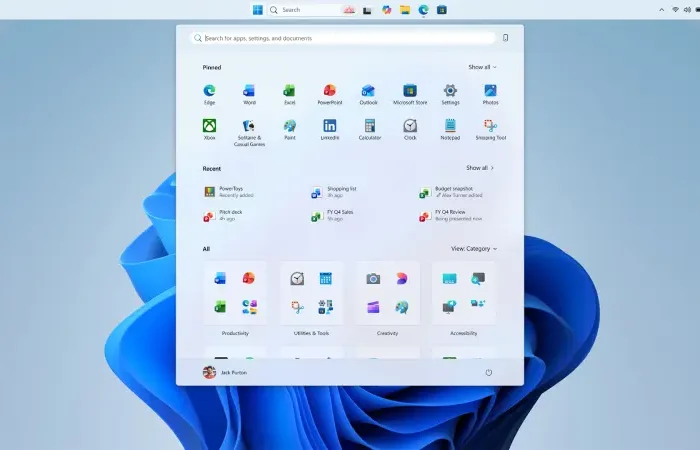Open the Creativity category folder
The image size is (700, 450).
click(388, 293)
